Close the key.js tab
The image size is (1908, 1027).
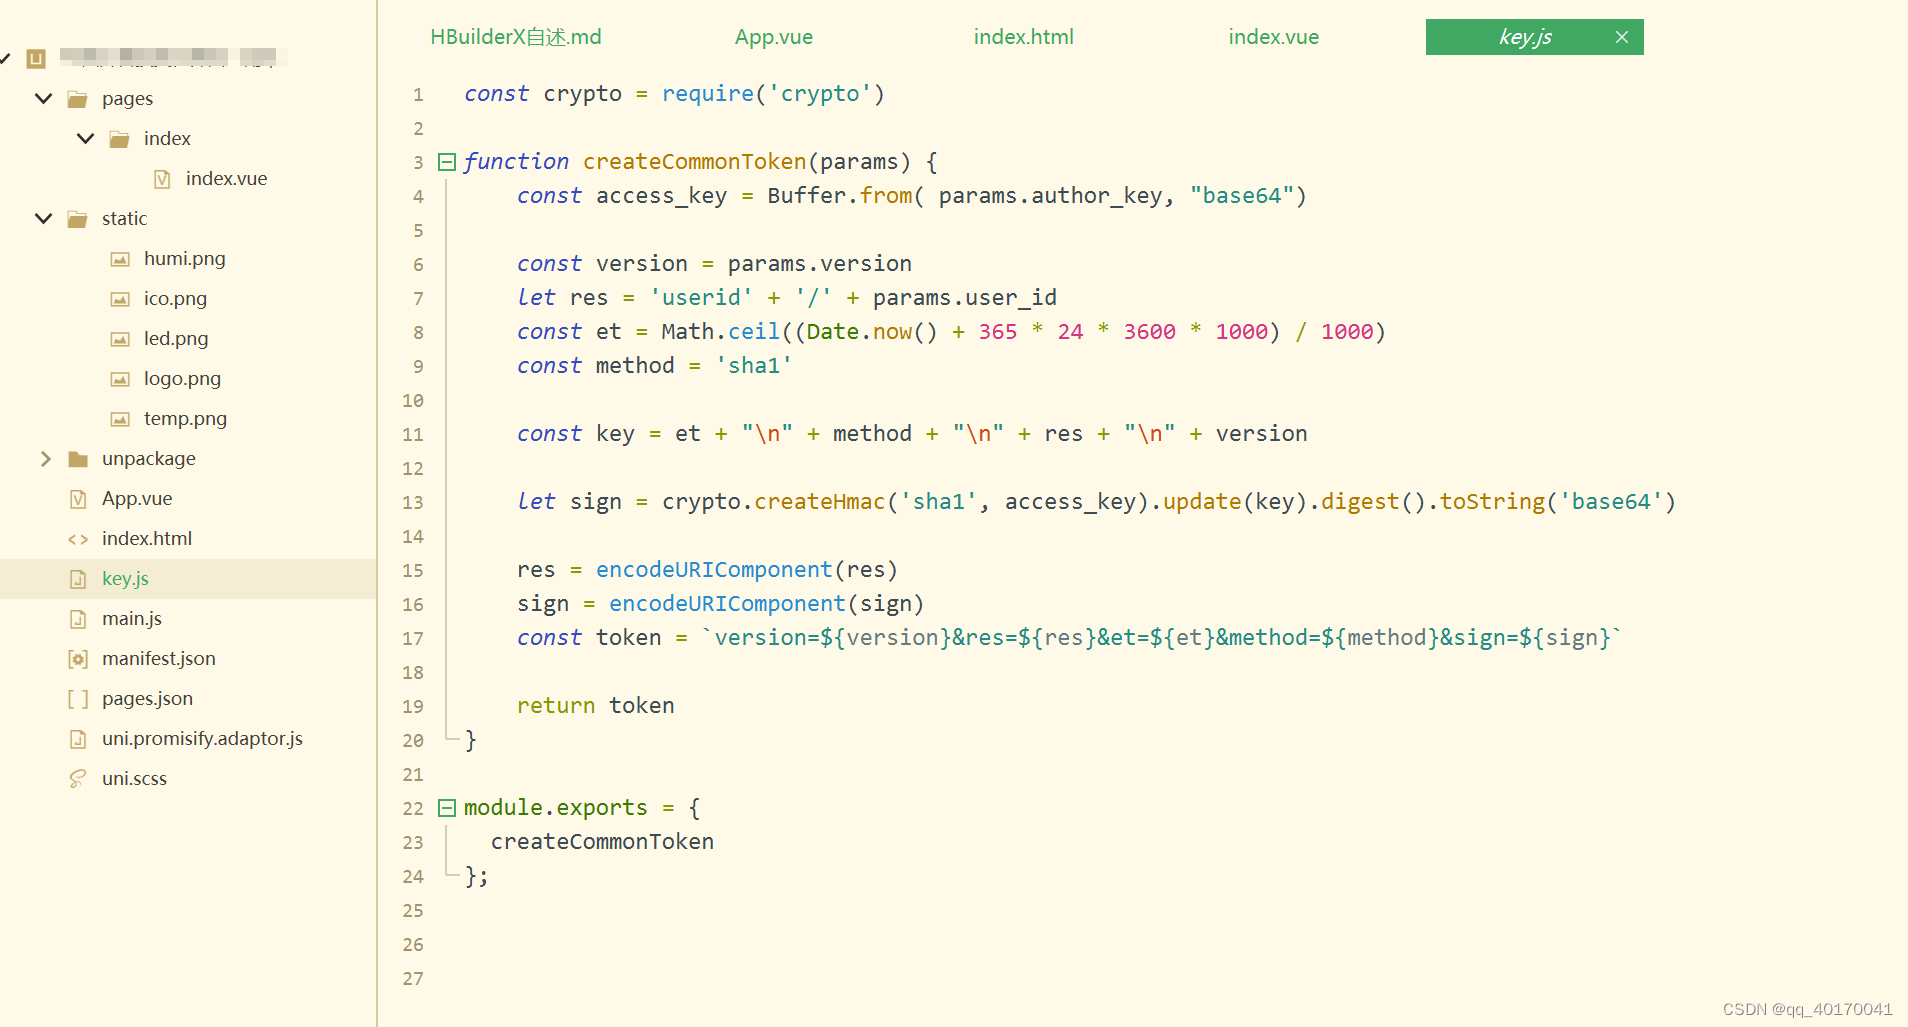point(1622,37)
